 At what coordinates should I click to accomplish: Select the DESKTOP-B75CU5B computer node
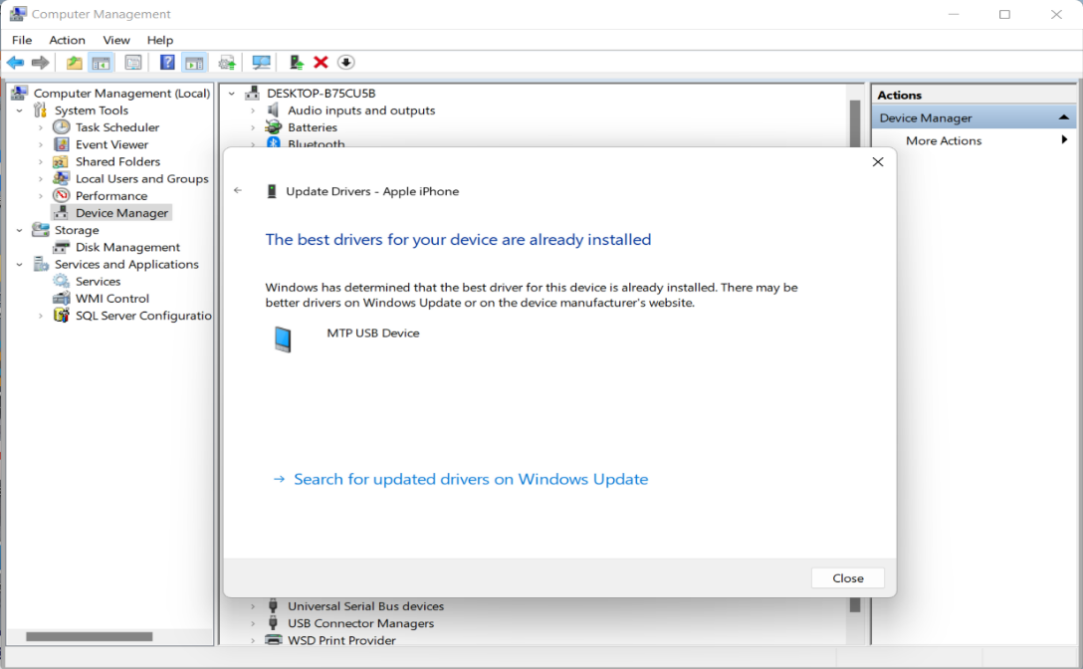click(320, 93)
